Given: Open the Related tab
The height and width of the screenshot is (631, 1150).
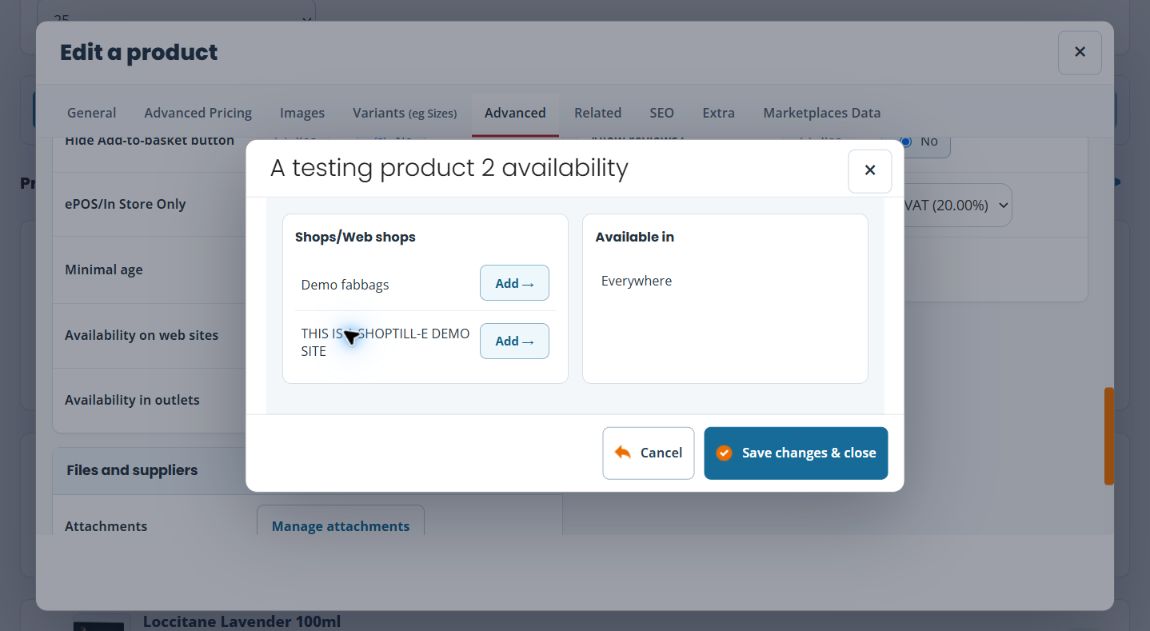Looking at the screenshot, I should coord(598,113).
